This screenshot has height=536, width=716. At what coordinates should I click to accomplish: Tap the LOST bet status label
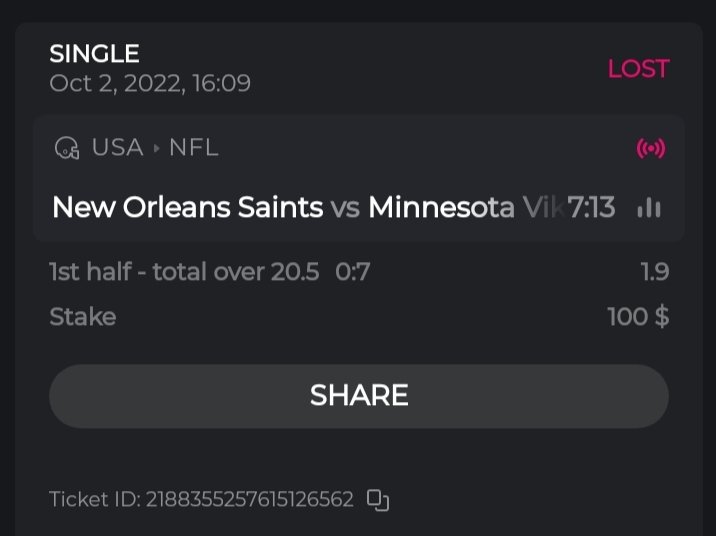click(x=638, y=68)
